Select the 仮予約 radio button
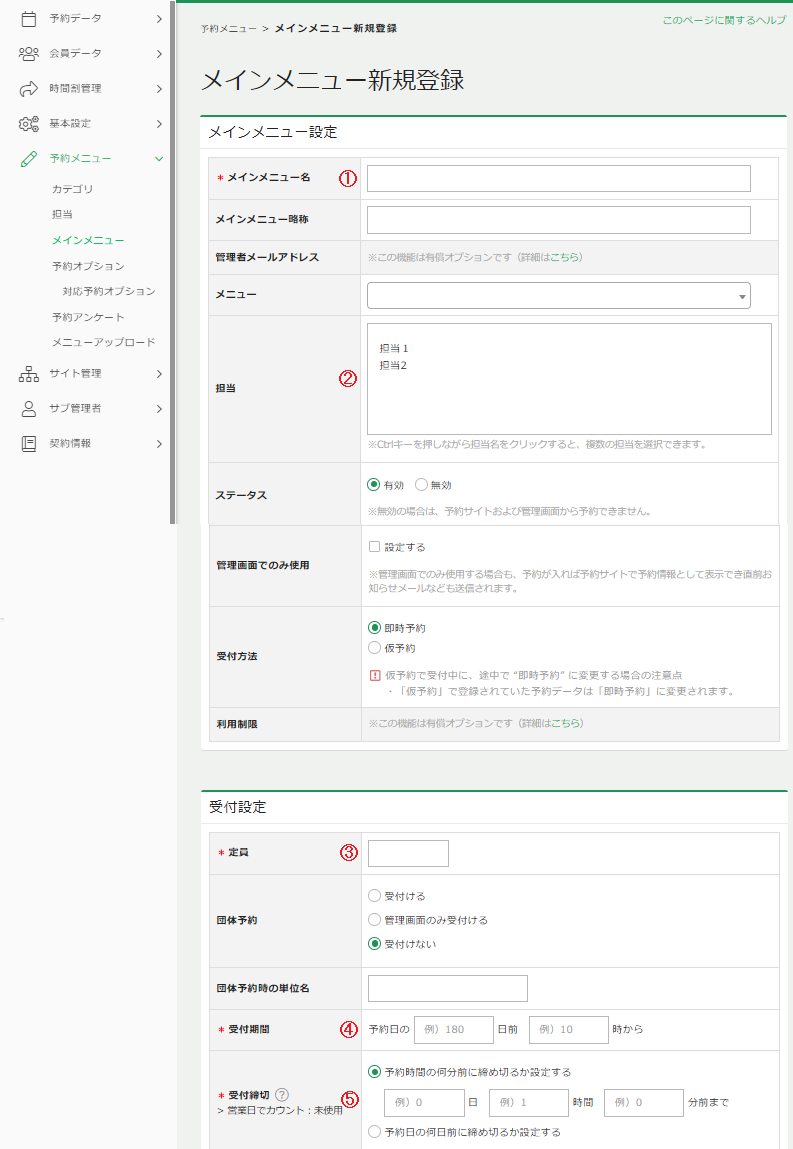This screenshot has height=1149, width=793. [x=375, y=648]
